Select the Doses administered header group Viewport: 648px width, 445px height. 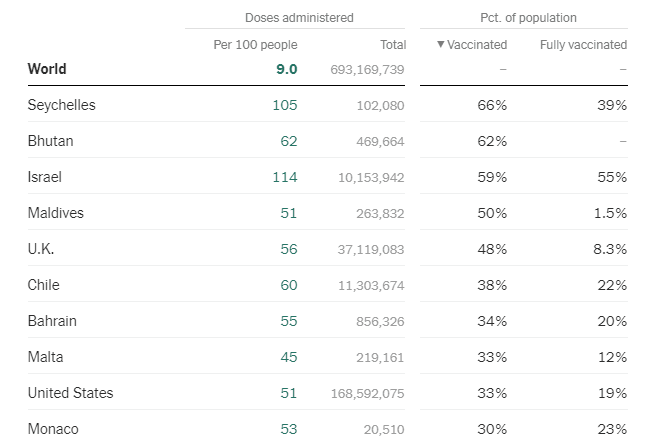coord(299,18)
